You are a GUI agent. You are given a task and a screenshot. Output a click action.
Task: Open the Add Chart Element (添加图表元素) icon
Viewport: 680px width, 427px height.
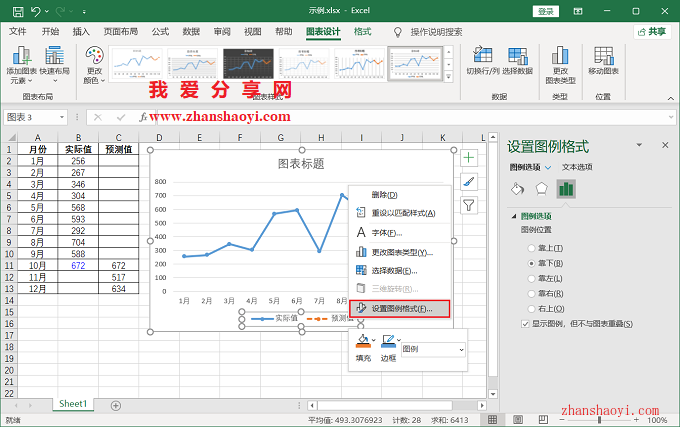21,55
